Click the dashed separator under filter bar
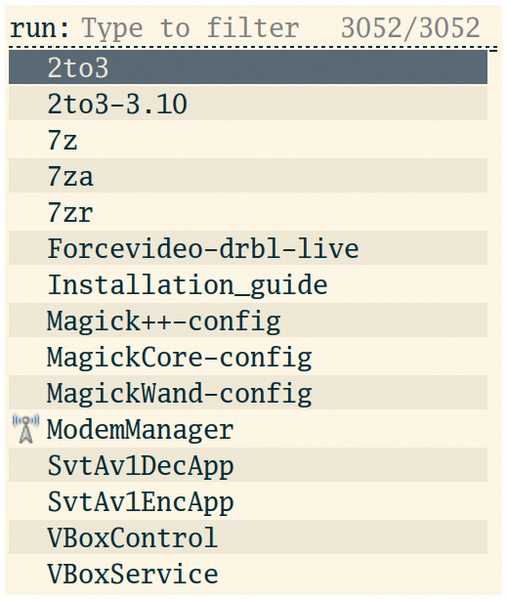The height and width of the screenshot is (600, 507). pyautogui.click(x=253, y=48)
